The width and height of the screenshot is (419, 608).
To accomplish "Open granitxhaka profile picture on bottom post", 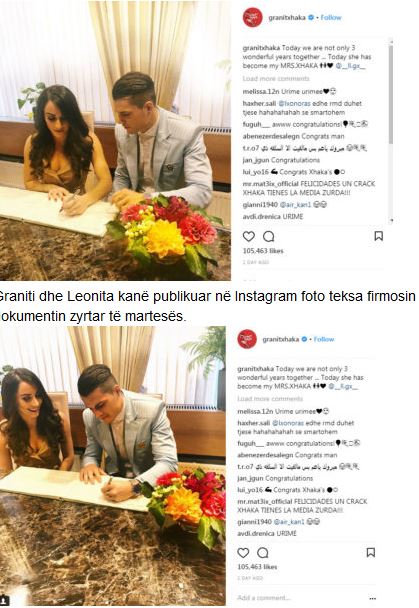I will 247,339.
